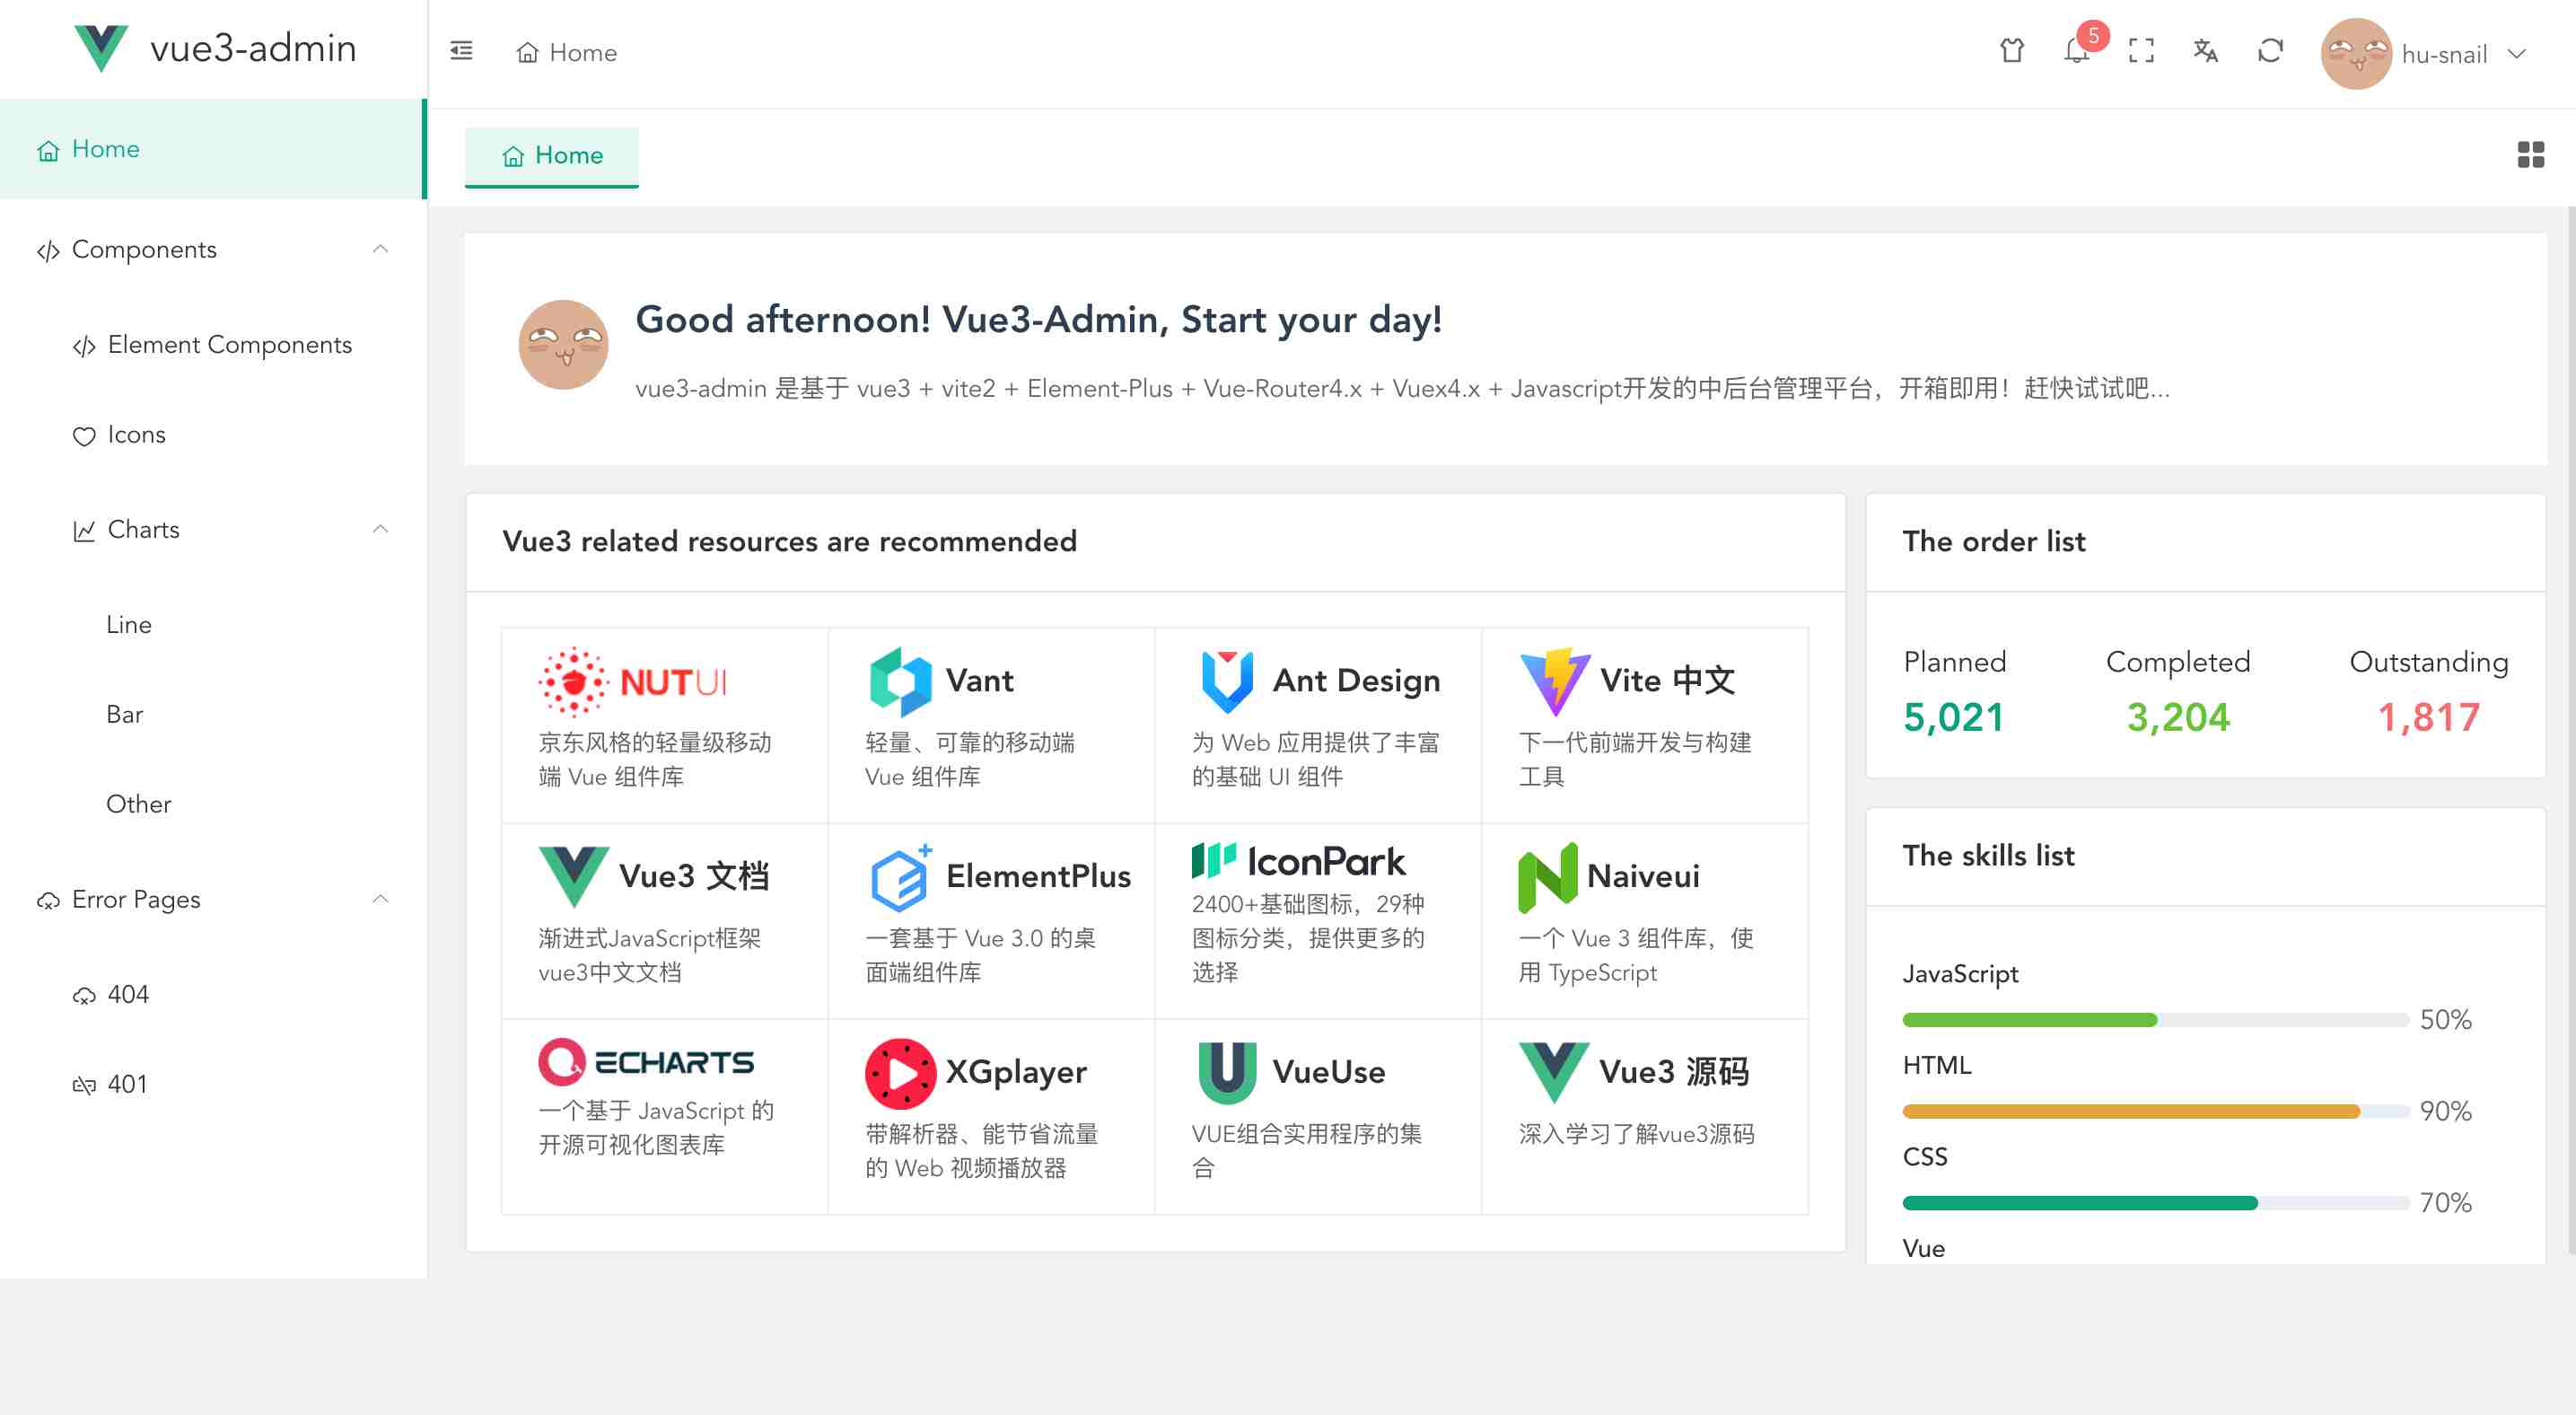Viewport: 2576px width, 1415px height.
Task: Collapse sidebar with the fold menu icon
Action: point(461,51)
